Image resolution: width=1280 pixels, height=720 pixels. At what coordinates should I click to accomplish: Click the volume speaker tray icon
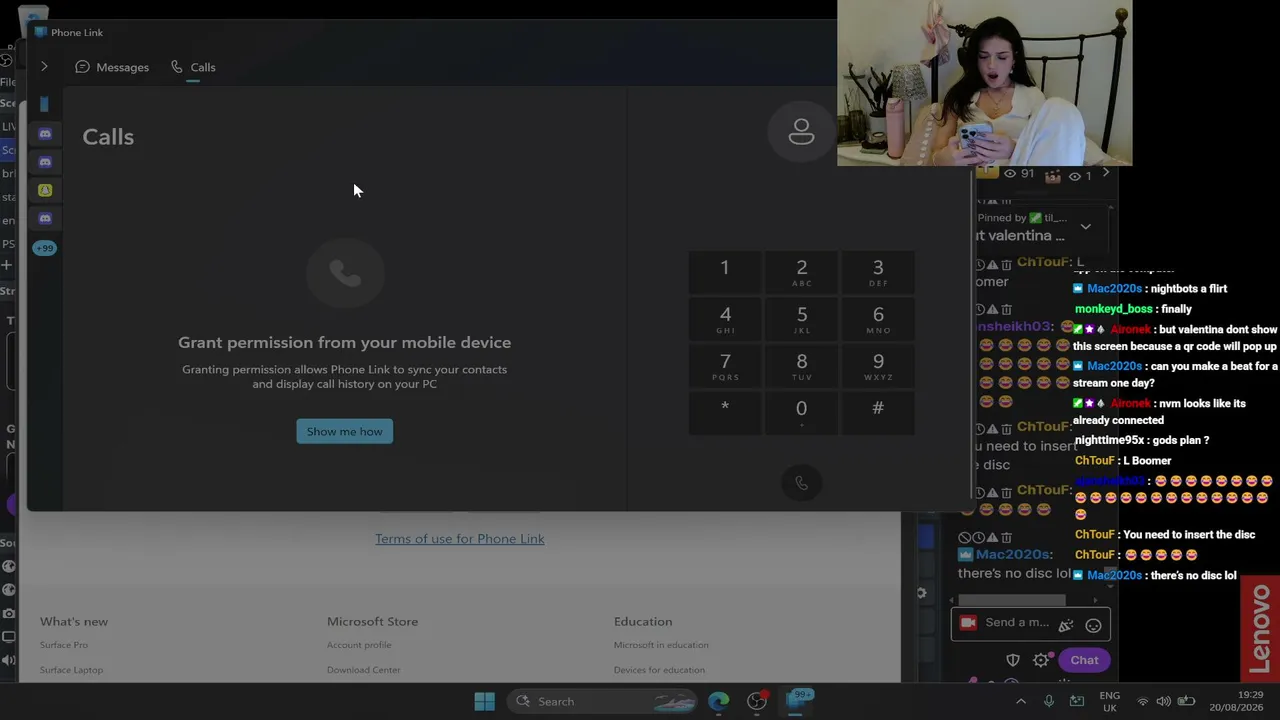coord(1163,701)
